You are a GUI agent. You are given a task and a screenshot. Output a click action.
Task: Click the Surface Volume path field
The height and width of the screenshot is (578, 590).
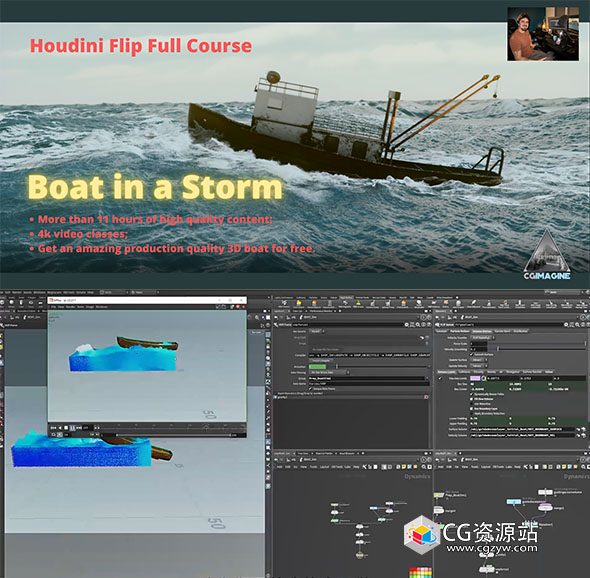[x=522, y=429]
